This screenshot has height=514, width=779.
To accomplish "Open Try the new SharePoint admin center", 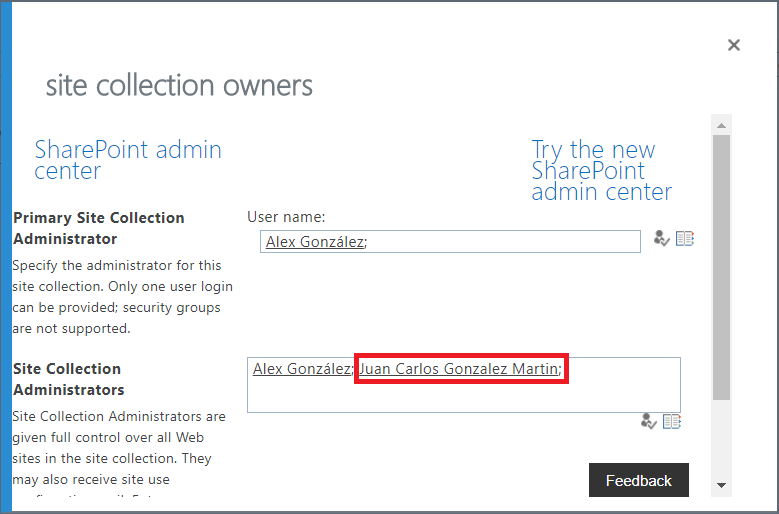I will pyautogui.click(x=600, y=170).
